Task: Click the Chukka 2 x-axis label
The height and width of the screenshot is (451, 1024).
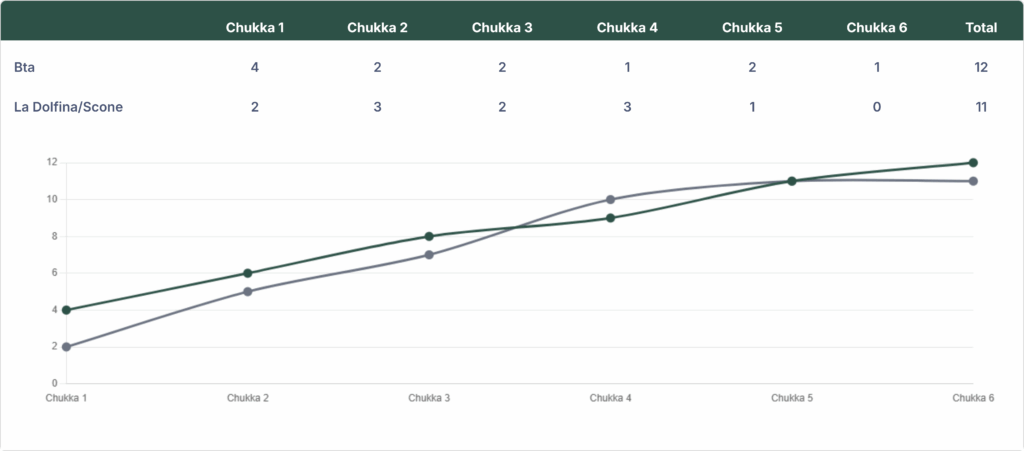Action: coord(248,398)
